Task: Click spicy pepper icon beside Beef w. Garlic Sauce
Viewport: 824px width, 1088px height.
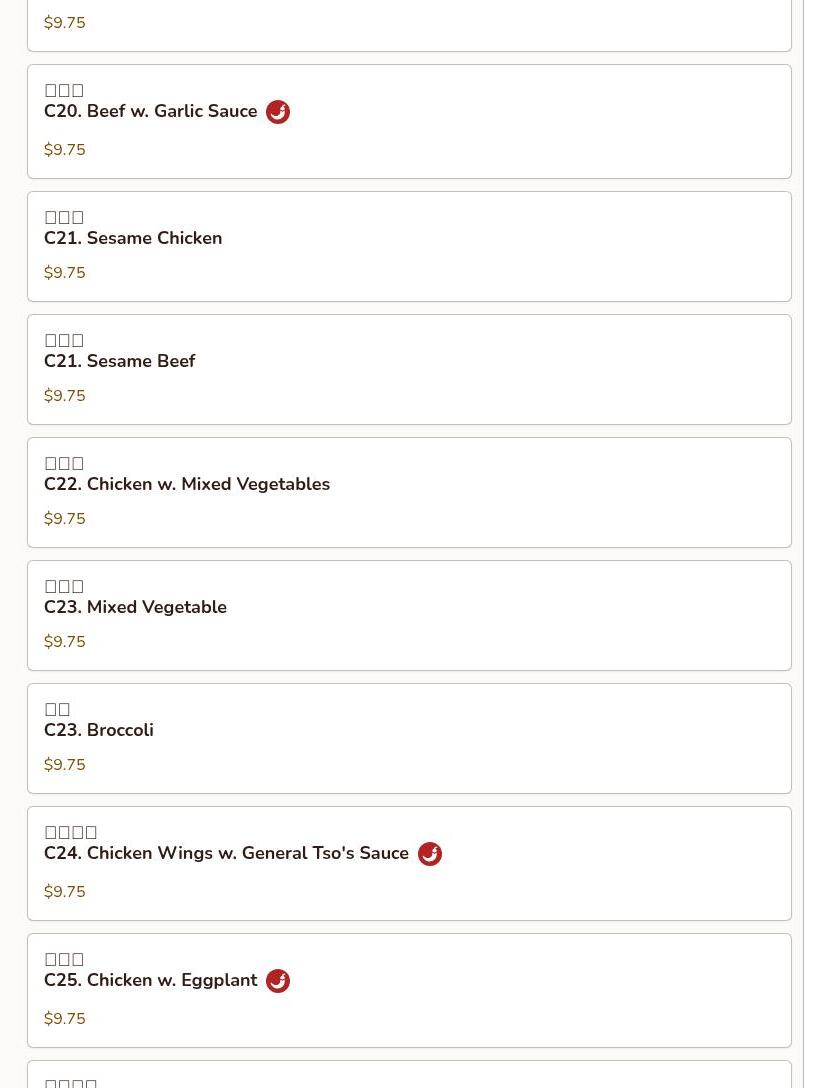Action: [x=278, y=112]
